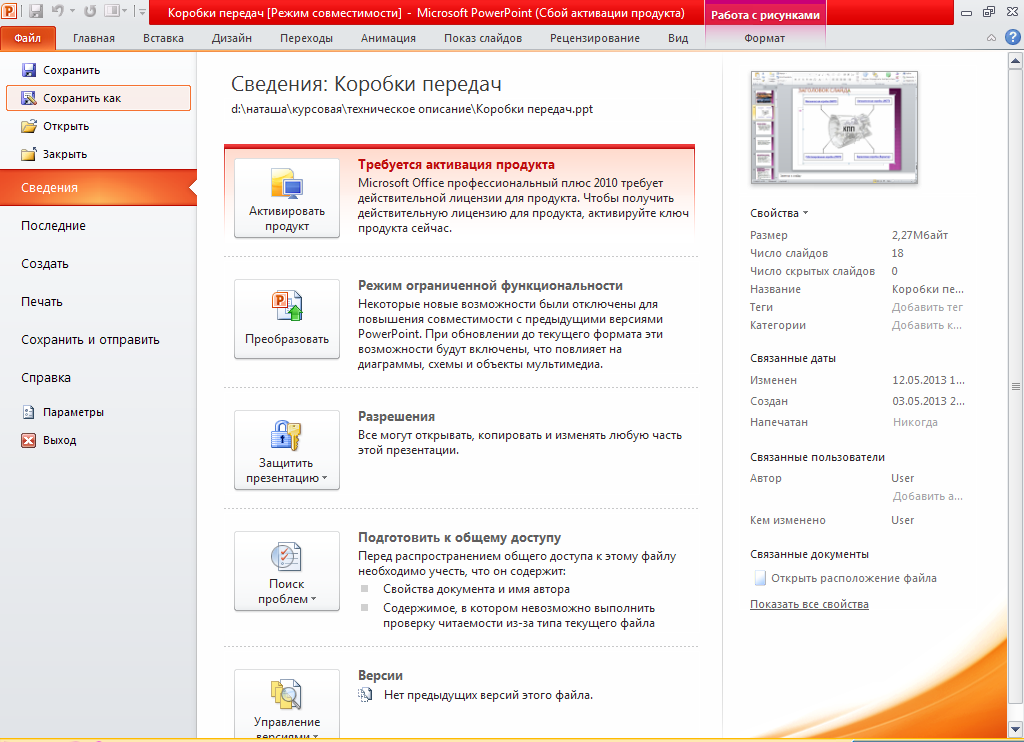The height and width of the screenshot is (742, 1024).
Task: Click the Выход red exit icon
Action: coord(29,440)
